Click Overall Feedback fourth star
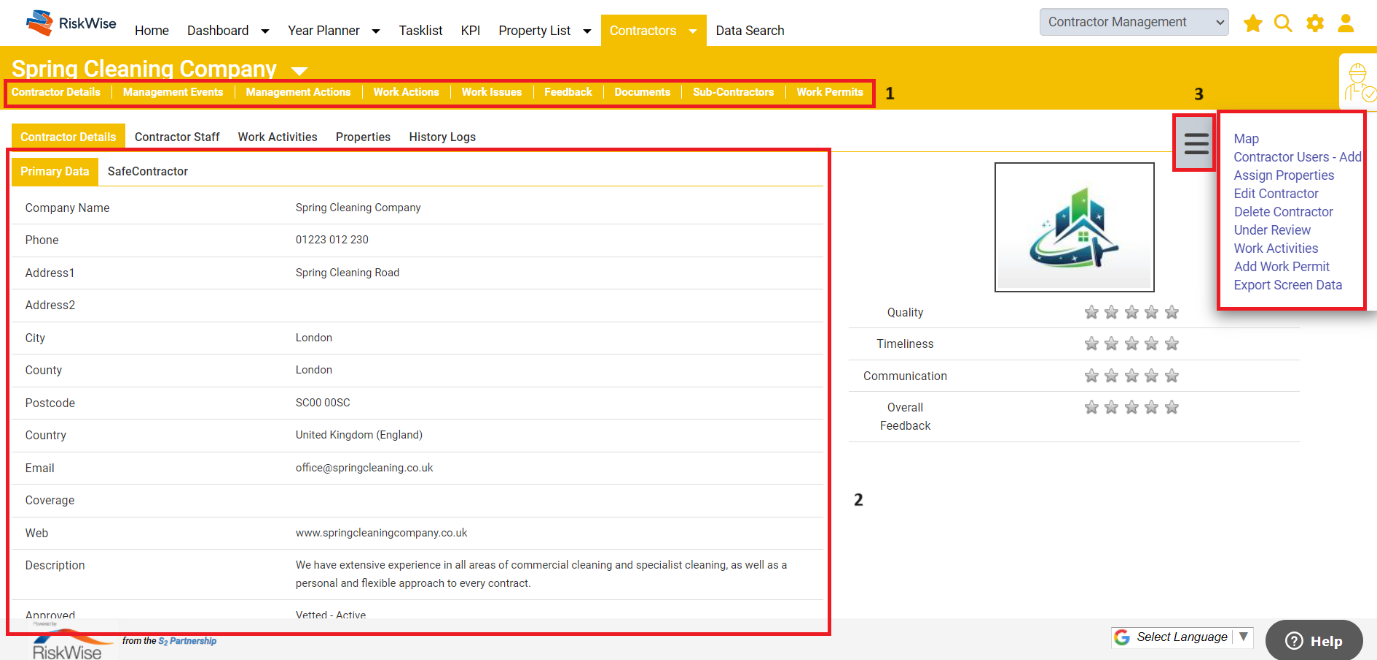1377x660 pixels. 1152,407
